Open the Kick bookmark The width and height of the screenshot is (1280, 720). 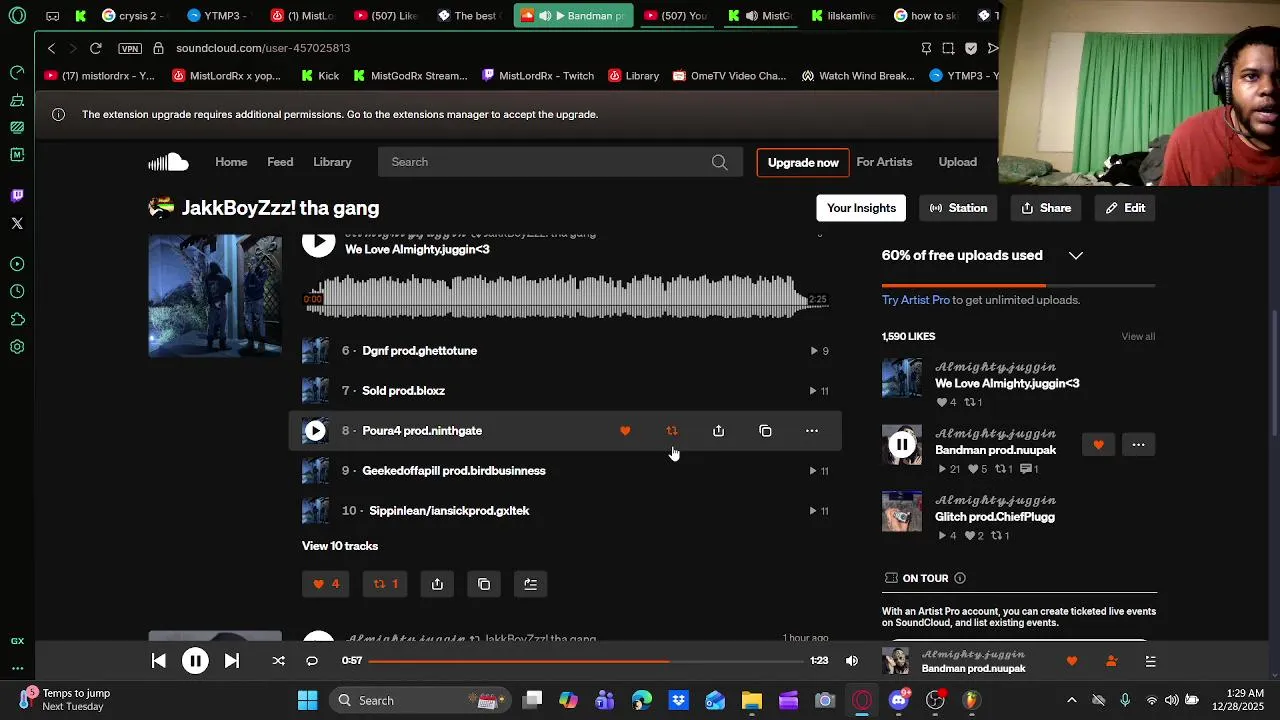coord(320,76)
